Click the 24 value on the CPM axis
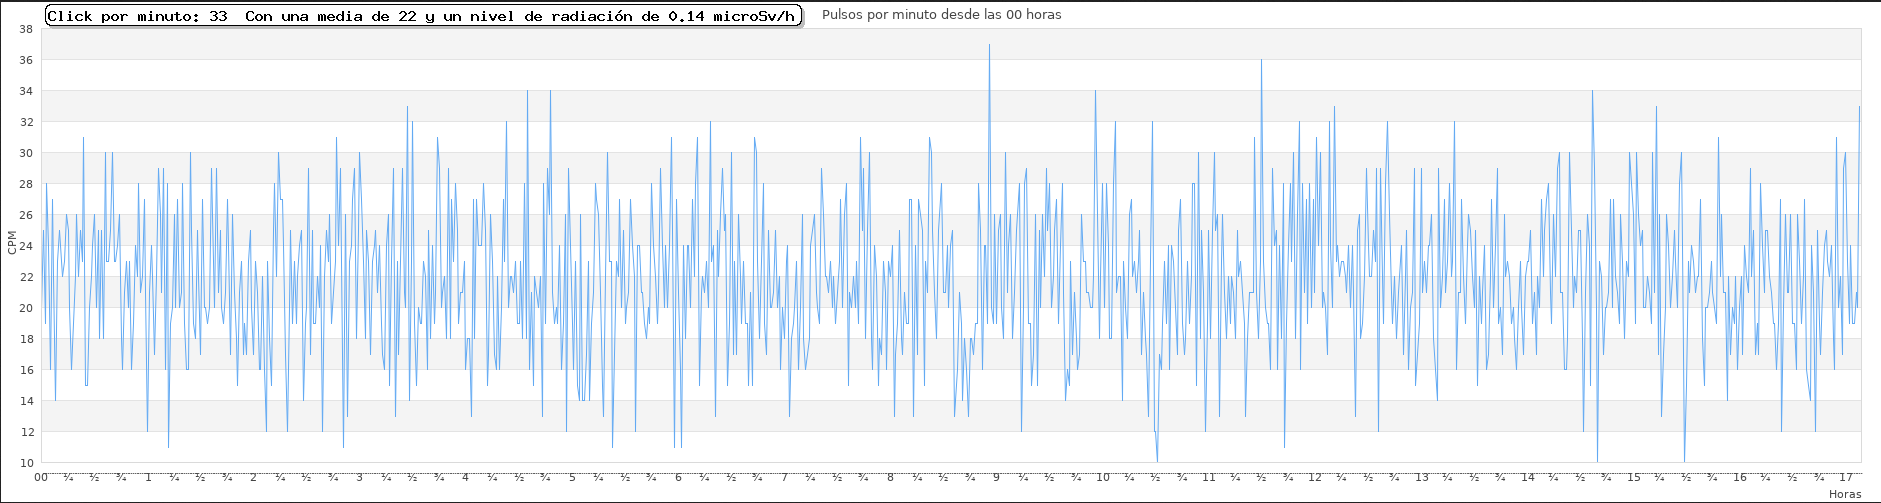Viewport: 1881px width, 503px height. tap(26, 246)
